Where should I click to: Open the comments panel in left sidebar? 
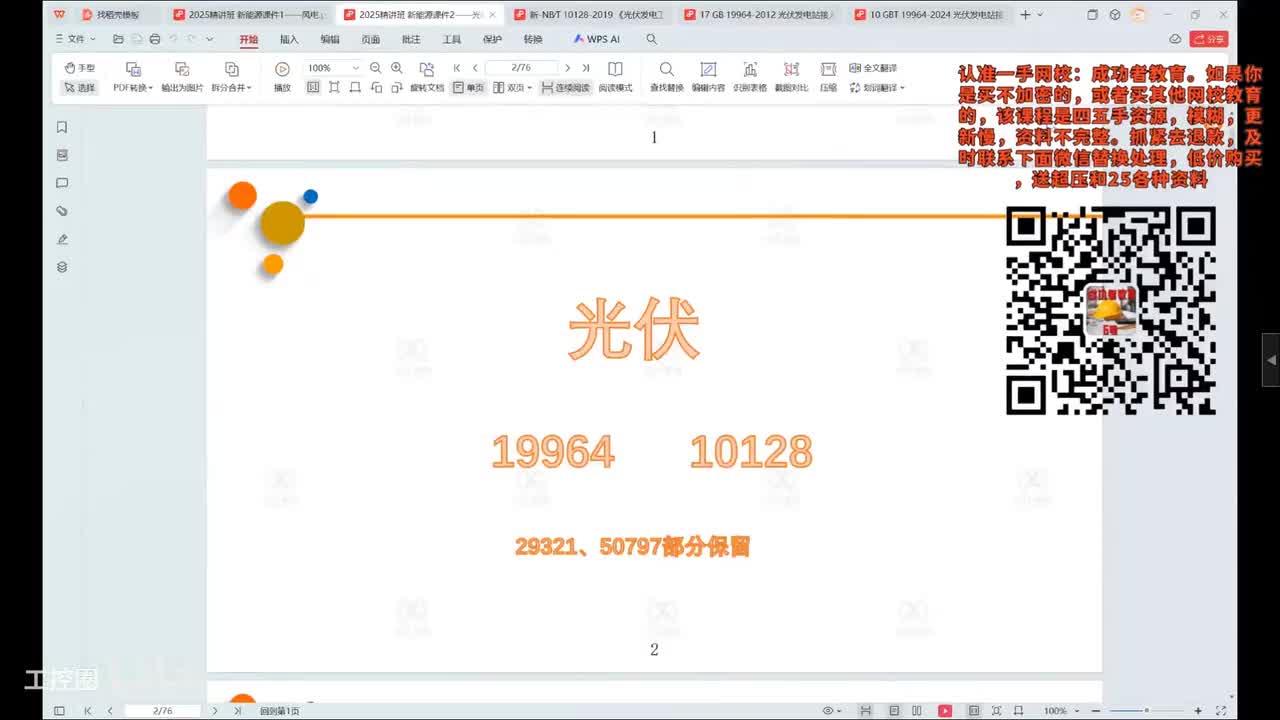pyautogui.click(x=62, y=183)
